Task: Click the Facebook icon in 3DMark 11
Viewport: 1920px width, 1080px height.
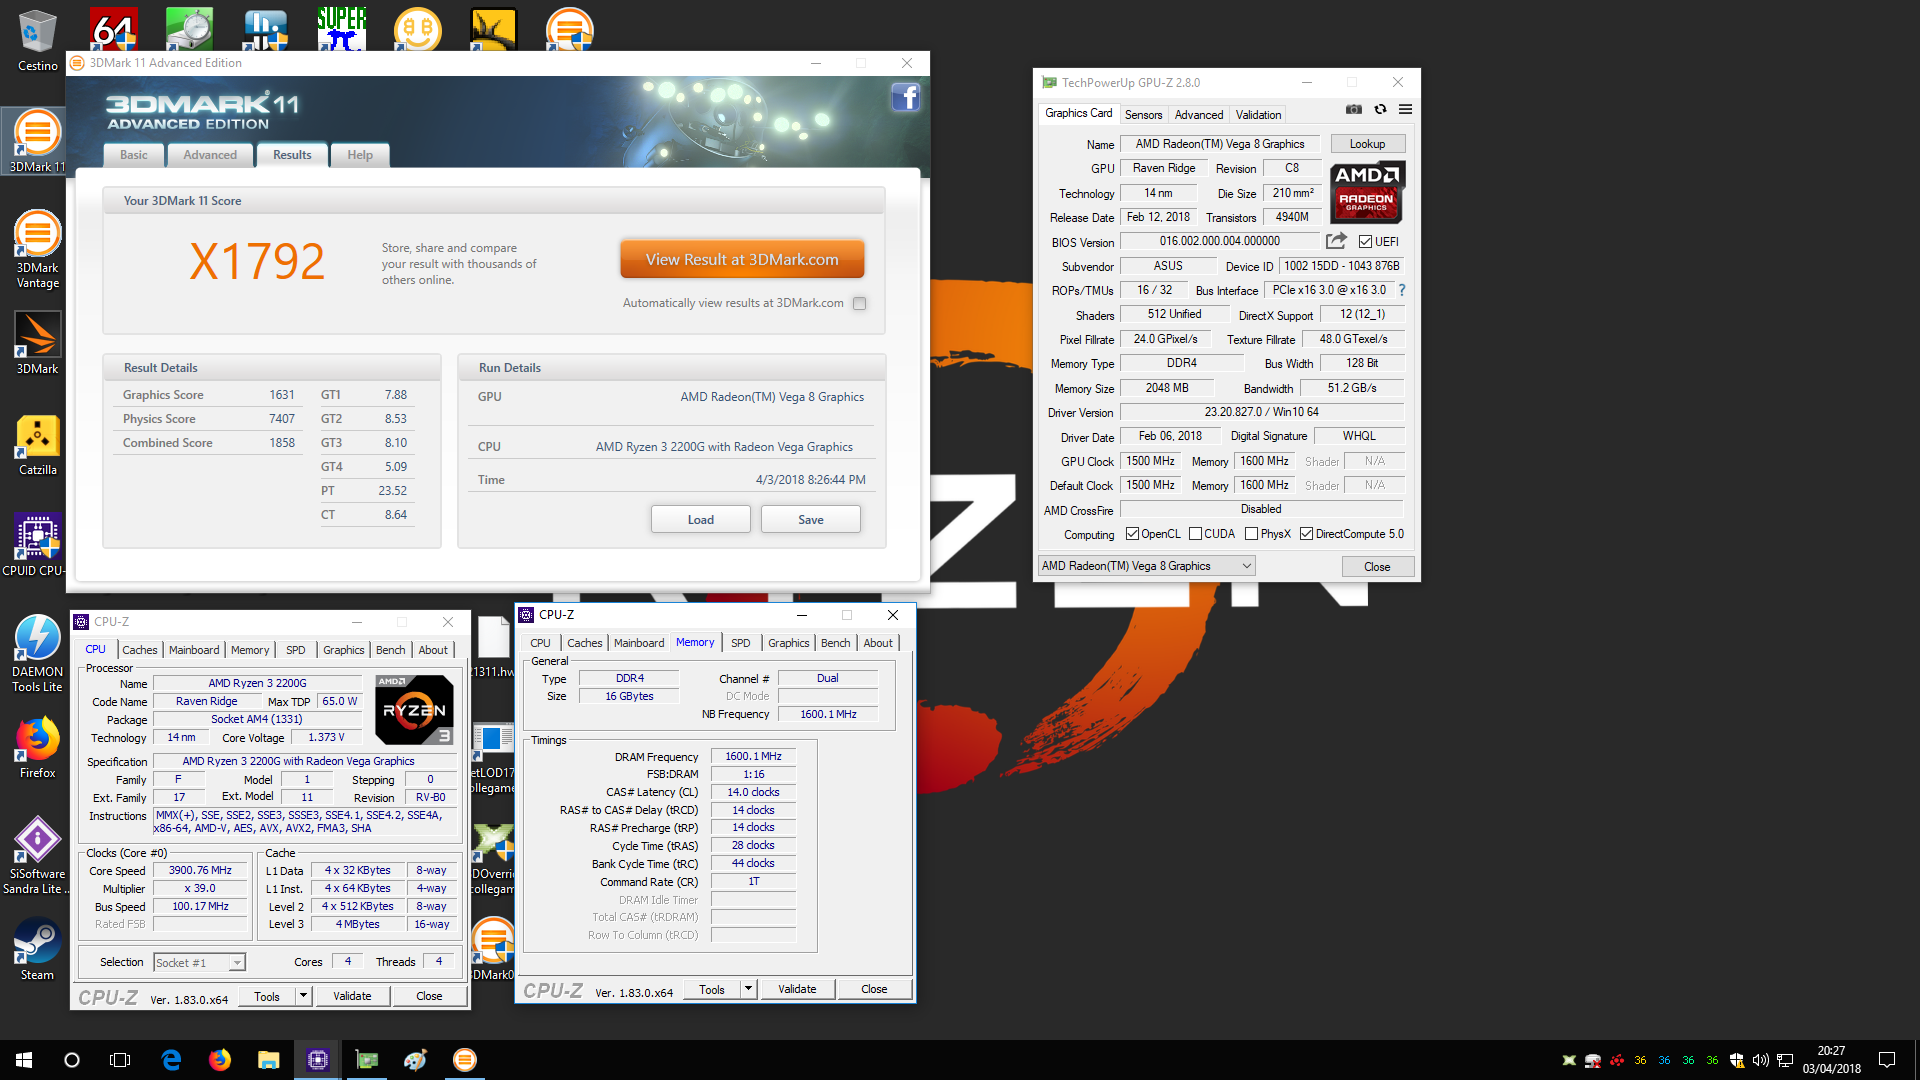Action: click(x=905, y=98)
